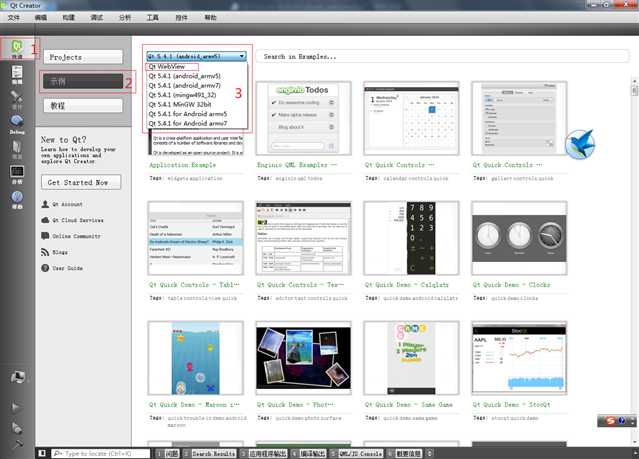Screen dimensions: 639x459
Task: Click the blue bird floating icon
Action: click(580, 144)
